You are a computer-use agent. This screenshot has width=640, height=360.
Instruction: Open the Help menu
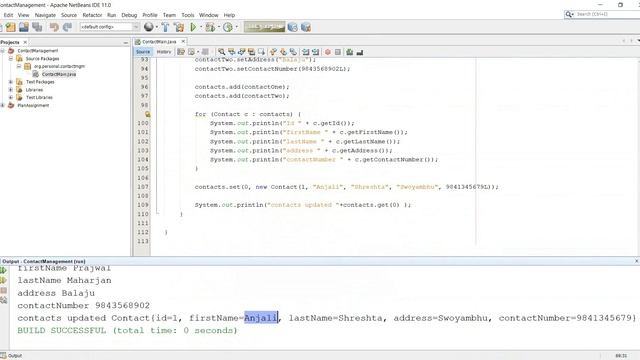tap(229, 15)
